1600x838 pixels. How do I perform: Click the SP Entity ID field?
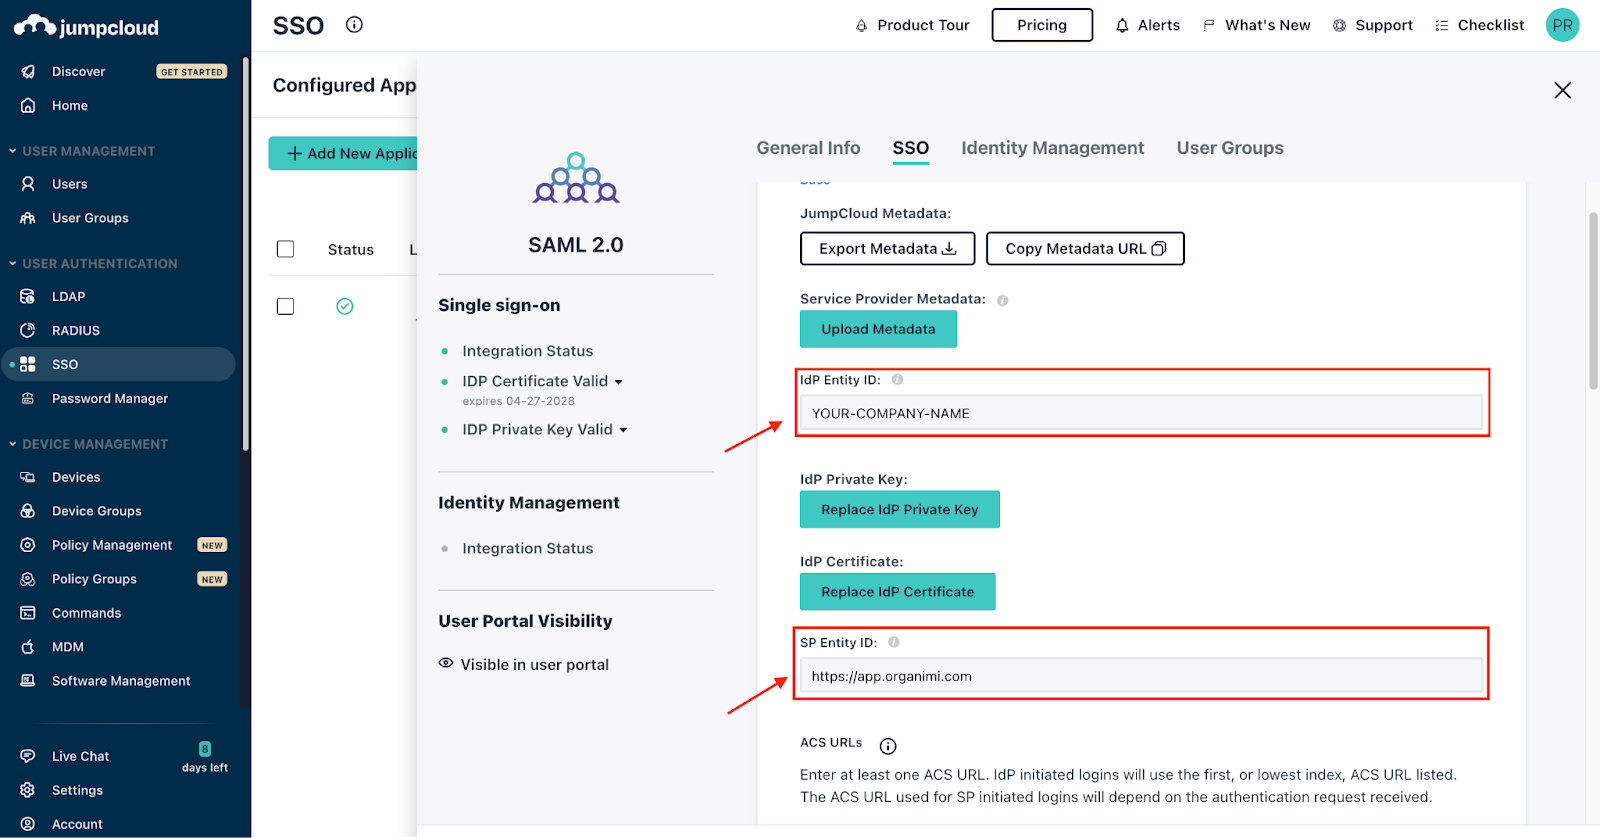(1141, 676)
